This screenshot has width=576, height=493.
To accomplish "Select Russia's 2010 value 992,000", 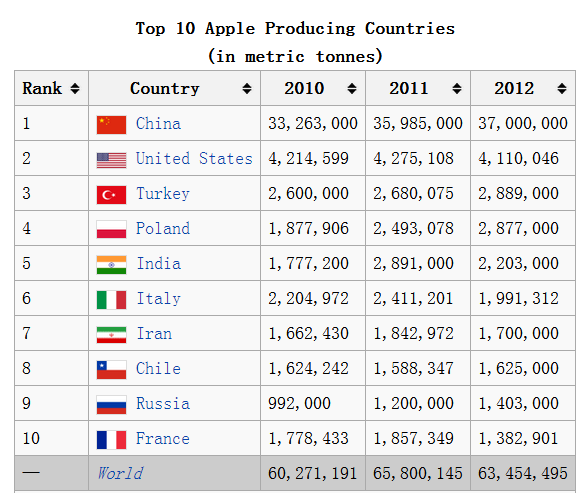I will 299,403.
